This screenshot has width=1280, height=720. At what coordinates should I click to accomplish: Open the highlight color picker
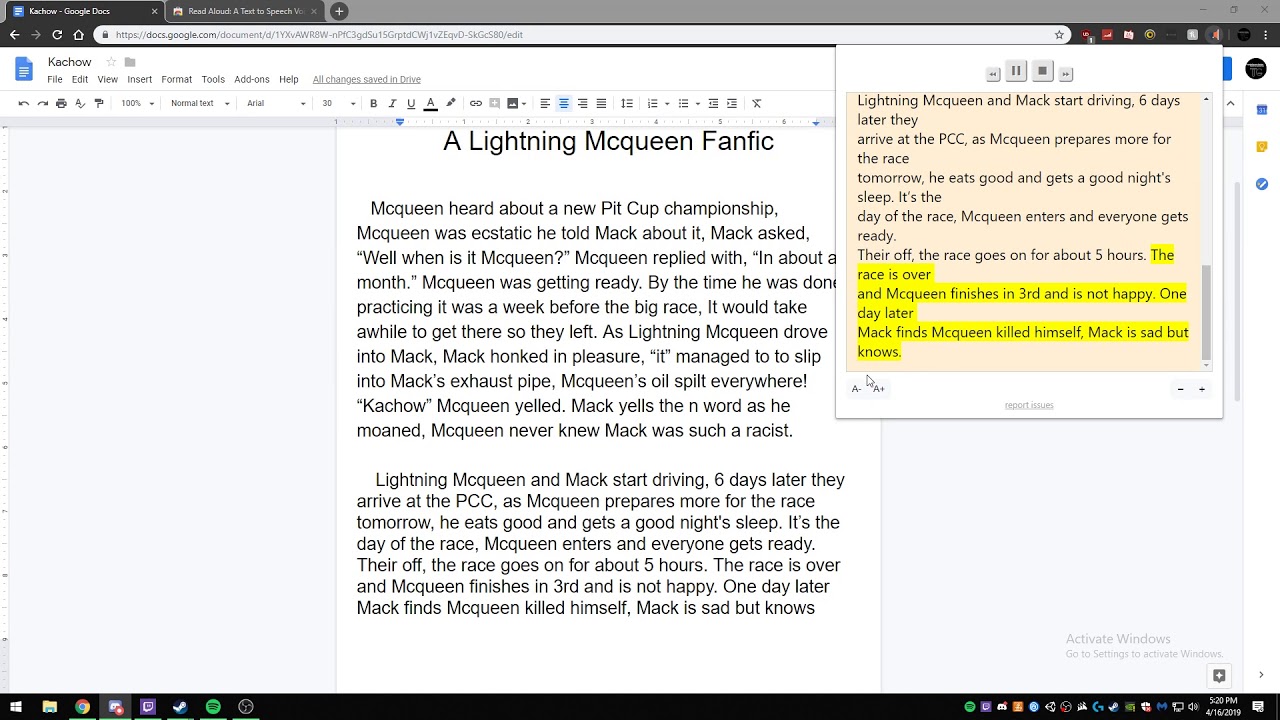[451, 103]
